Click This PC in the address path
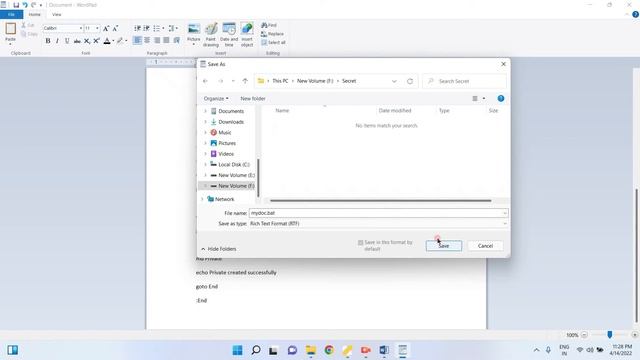Viewport: 640px width, 360px height. click(x=280, y=81)
